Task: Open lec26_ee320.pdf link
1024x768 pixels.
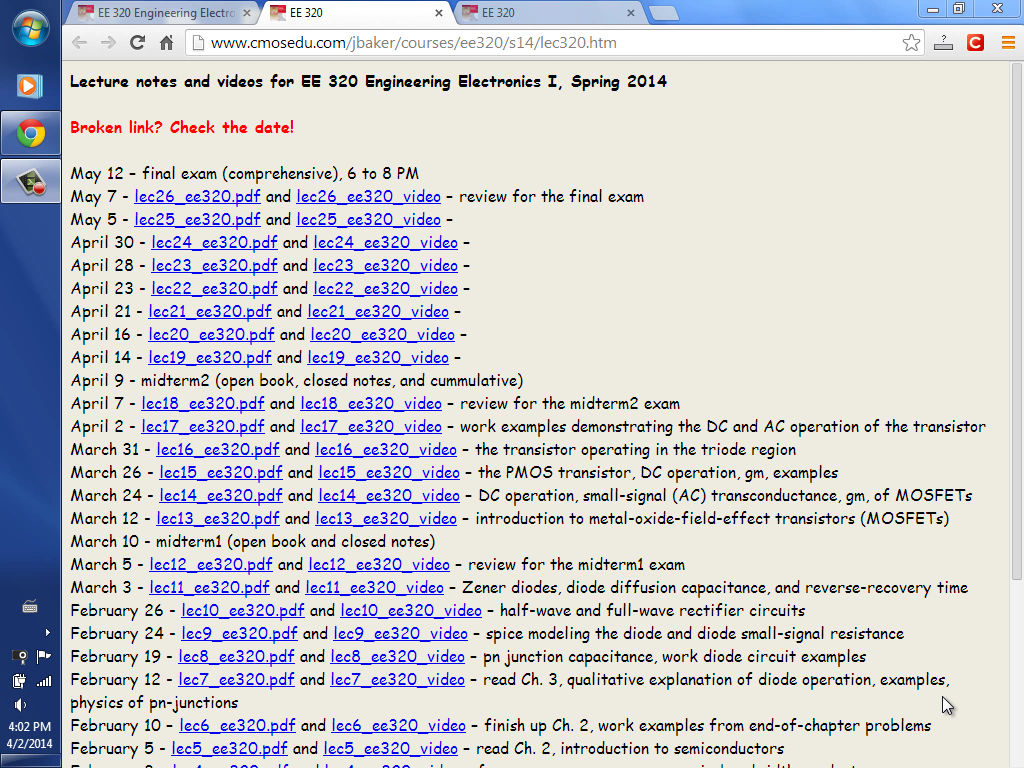Action: point(197,197)
